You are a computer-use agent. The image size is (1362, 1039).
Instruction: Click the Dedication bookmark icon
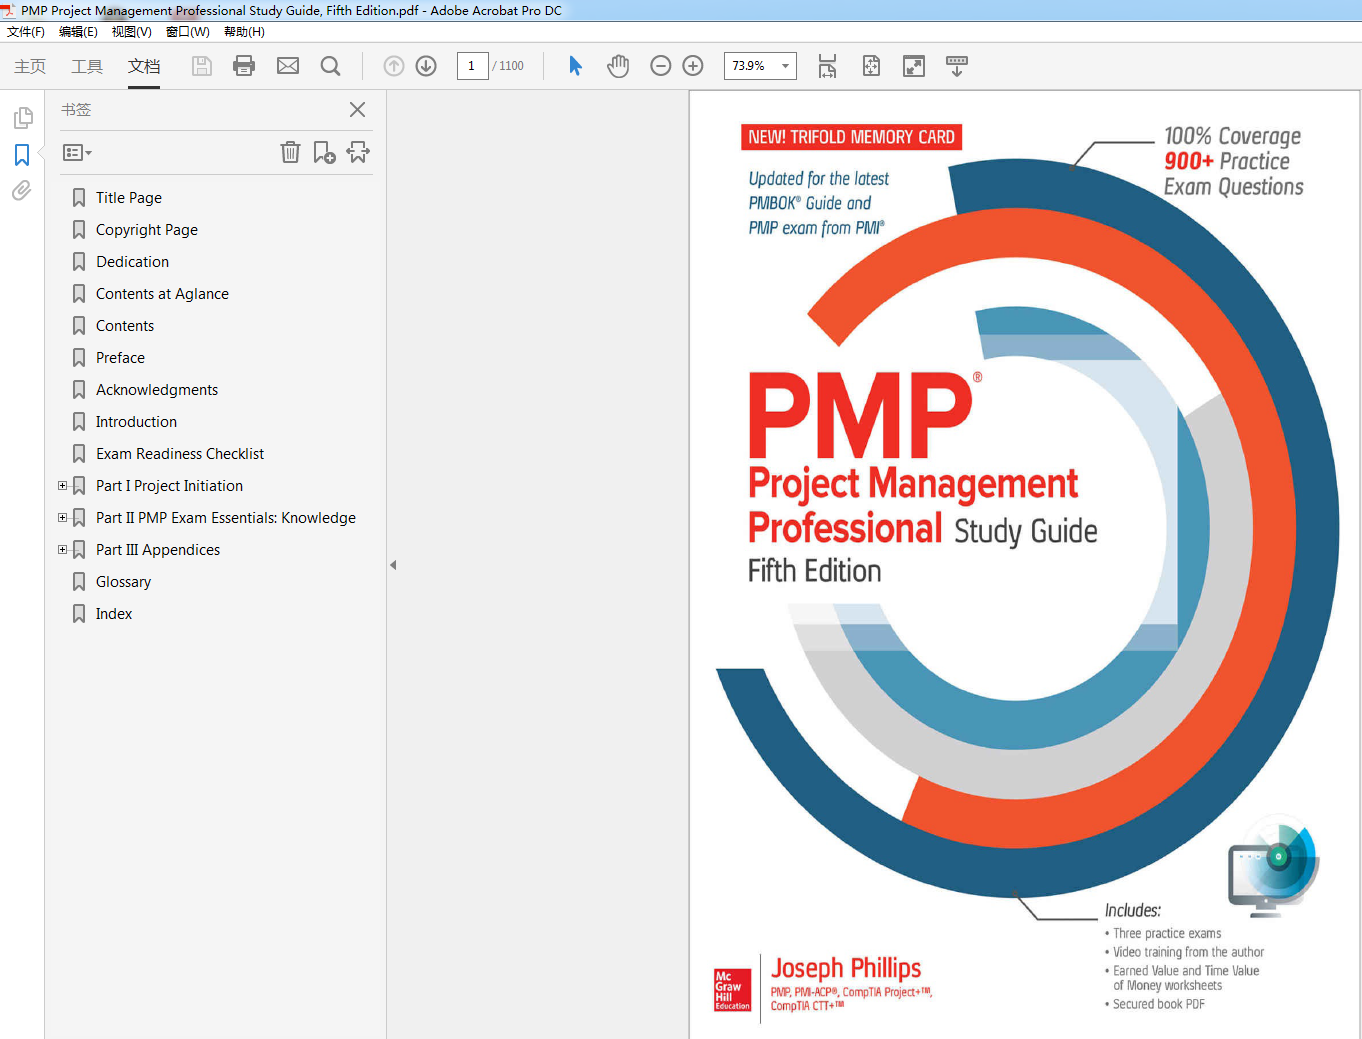[x=79, y=262]
